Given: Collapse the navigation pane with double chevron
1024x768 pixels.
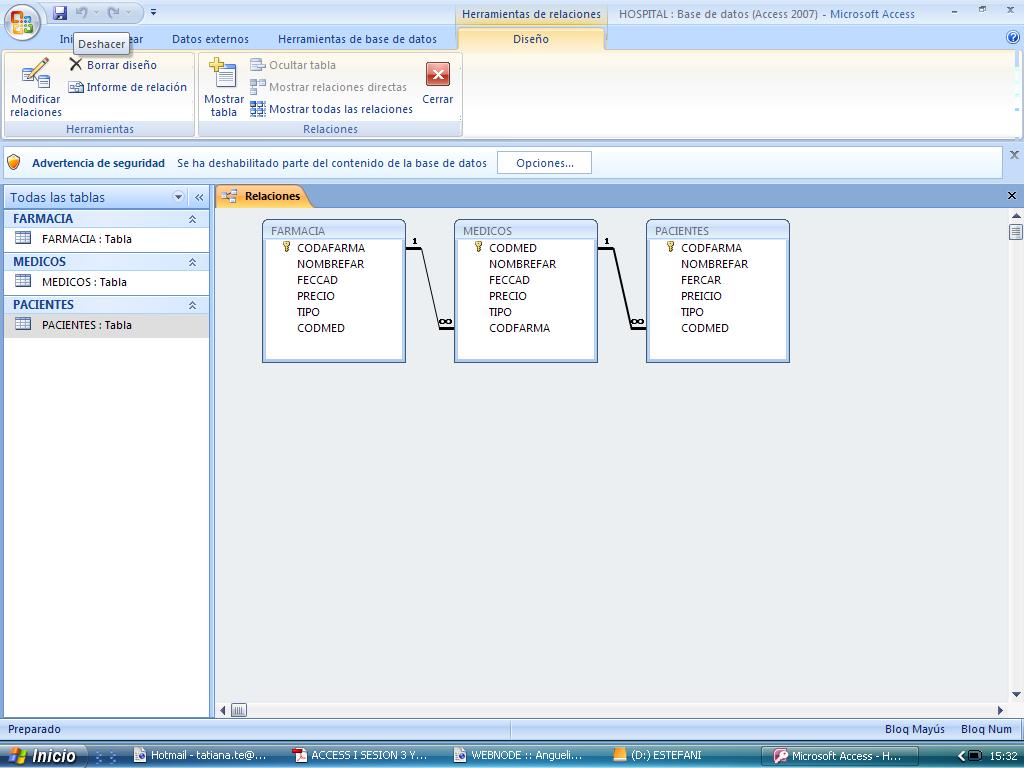Looking at the screenshot, I should 199,197.
